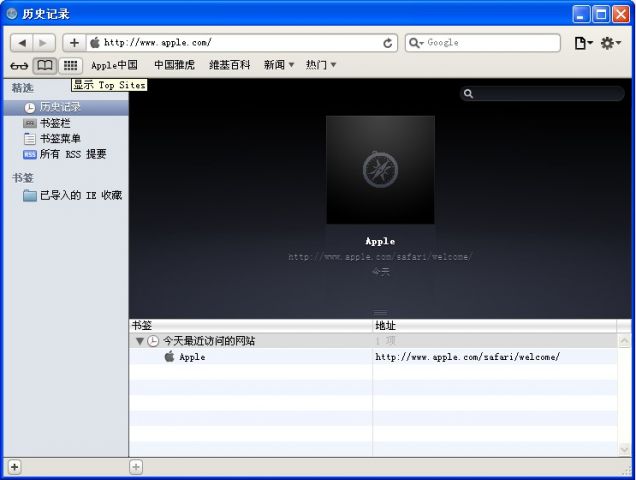Open the 热门 bookmarks dropdown
Screen dimensions: 636x480
point(321,65)
